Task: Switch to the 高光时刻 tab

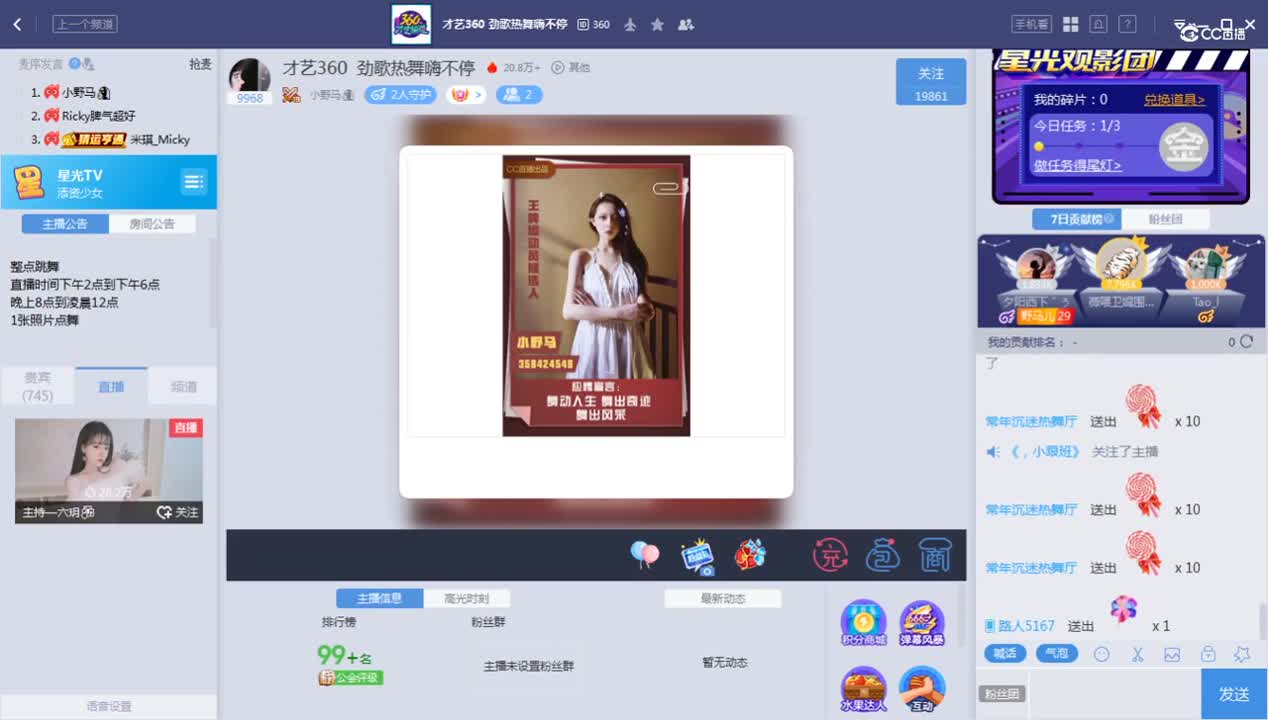Action: pyautogui.click(x=466, y=599)
